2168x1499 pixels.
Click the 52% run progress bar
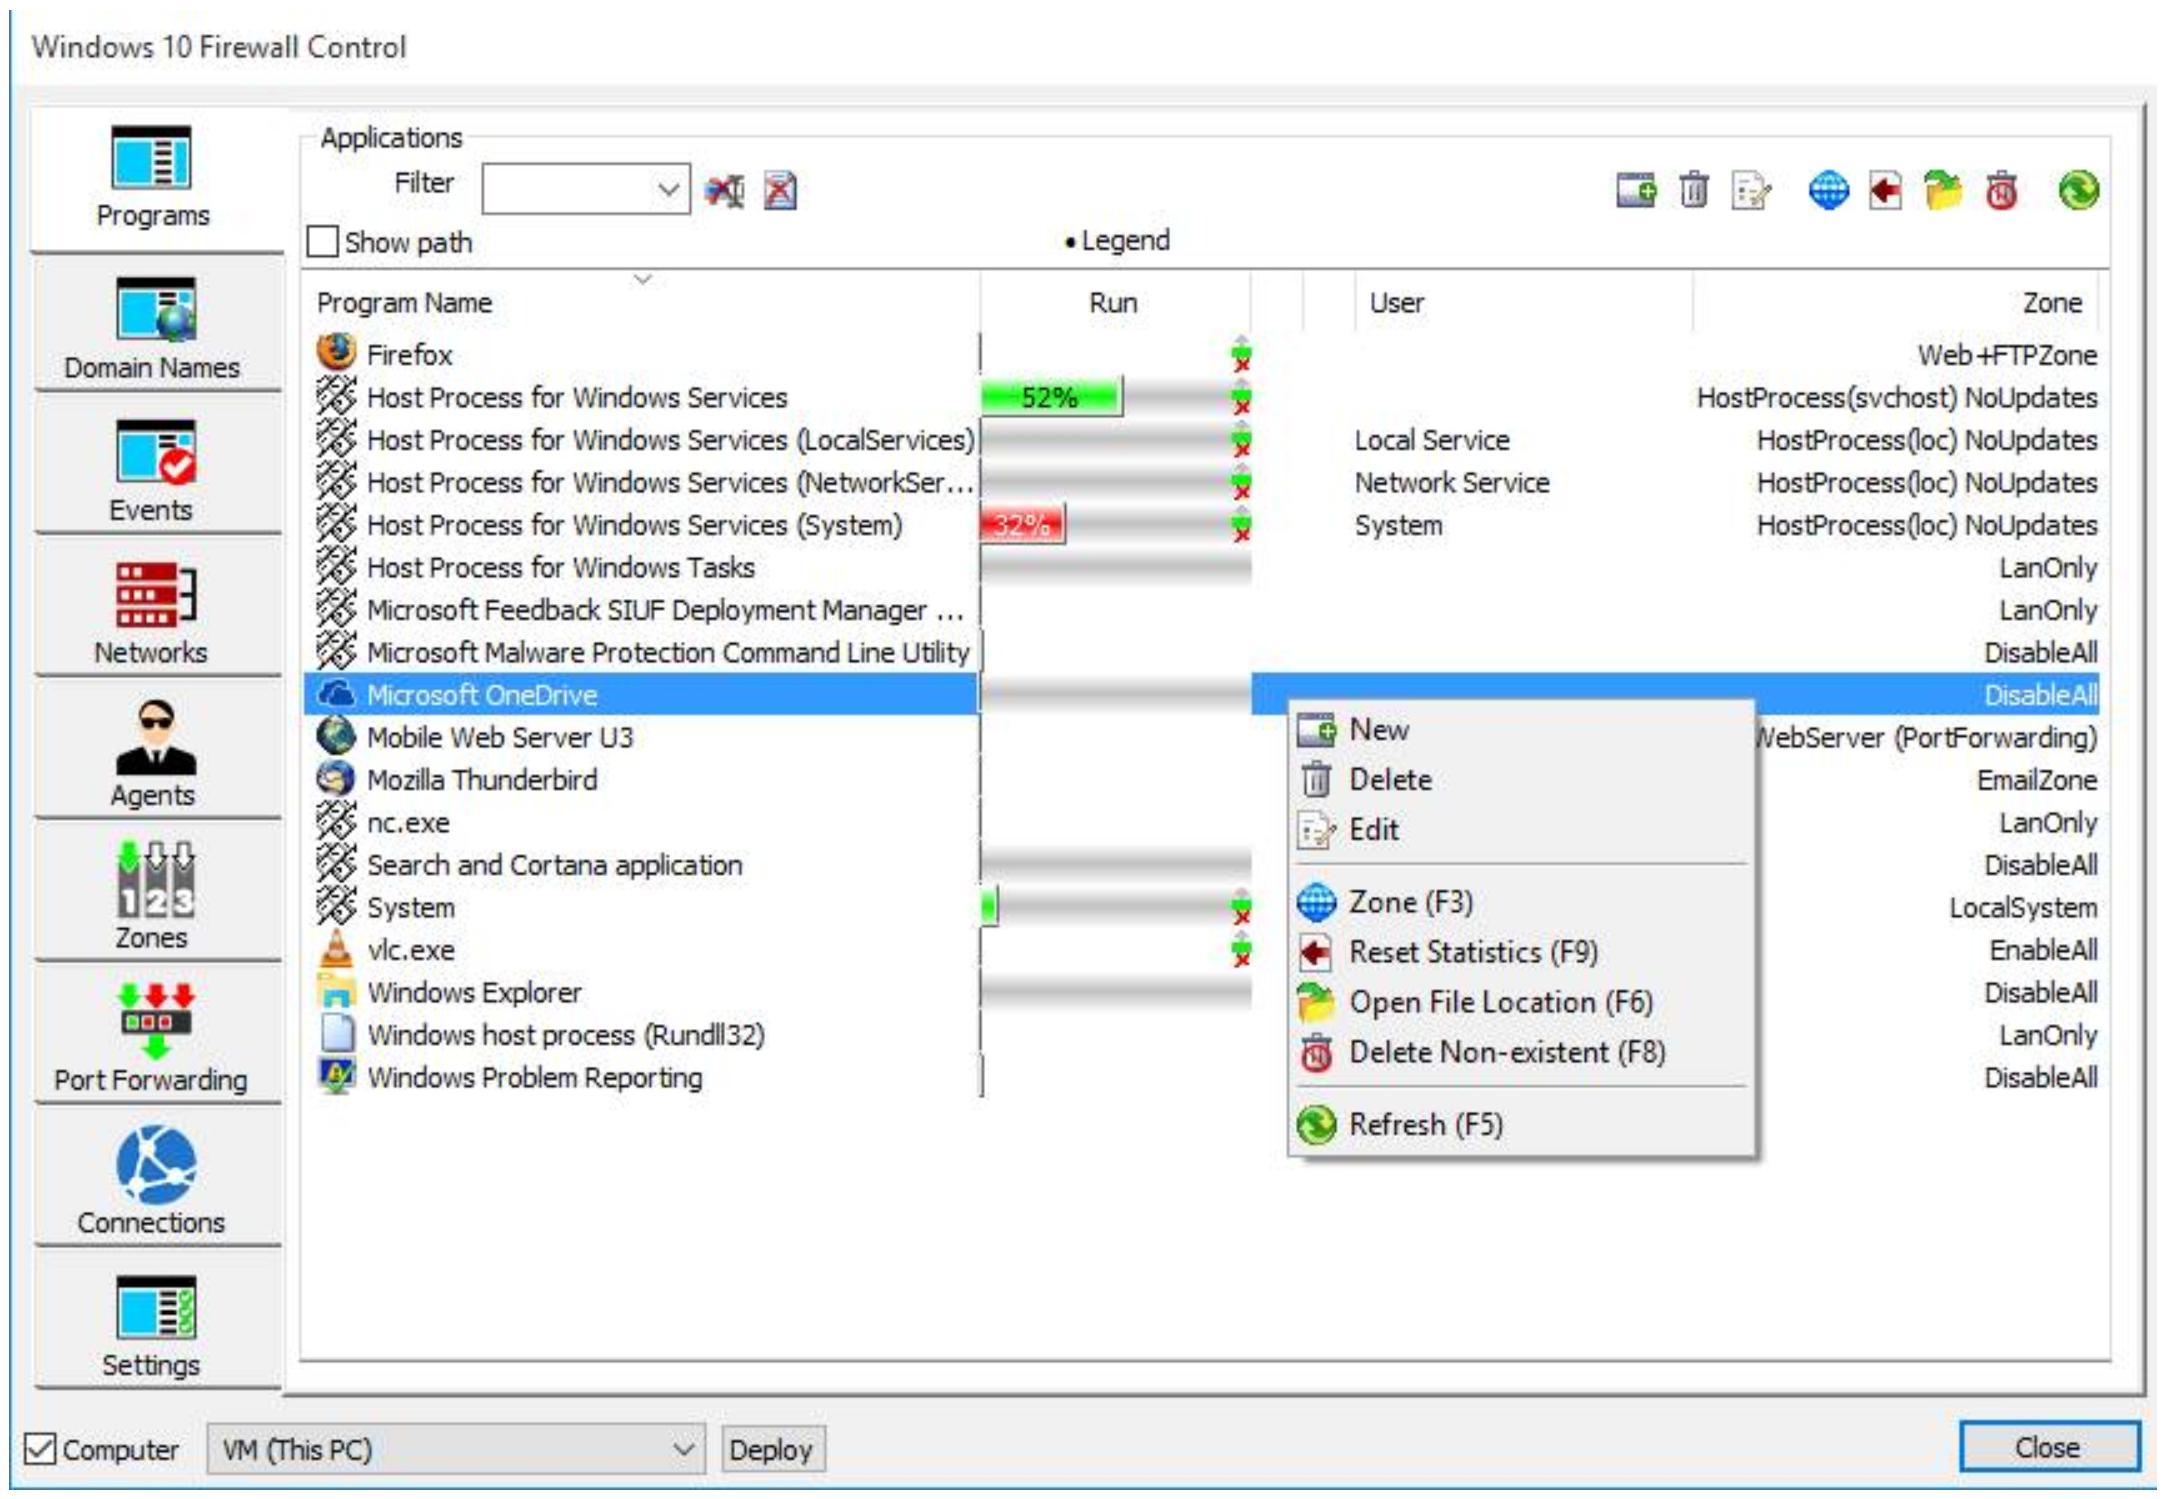[1049, 396]
